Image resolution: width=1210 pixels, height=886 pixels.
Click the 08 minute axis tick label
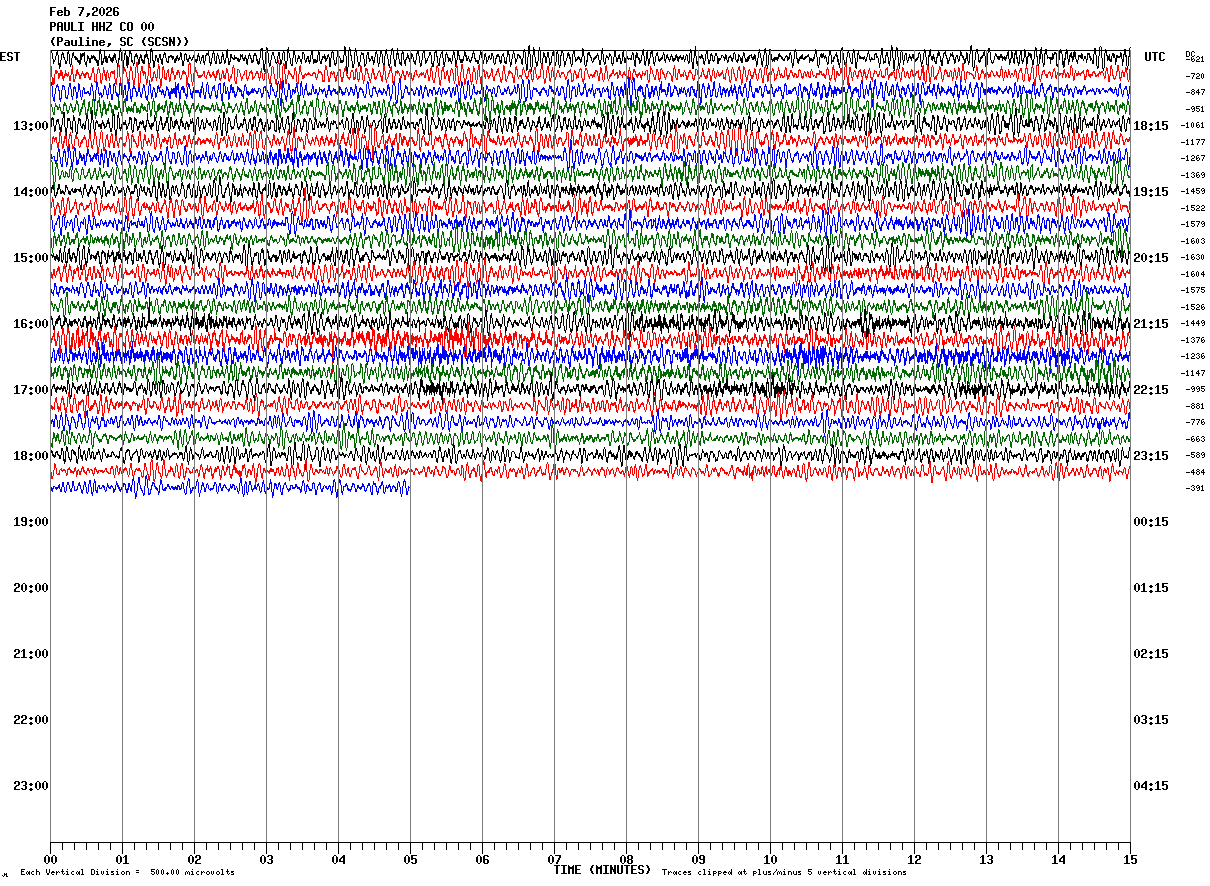[x=626, y=860]
